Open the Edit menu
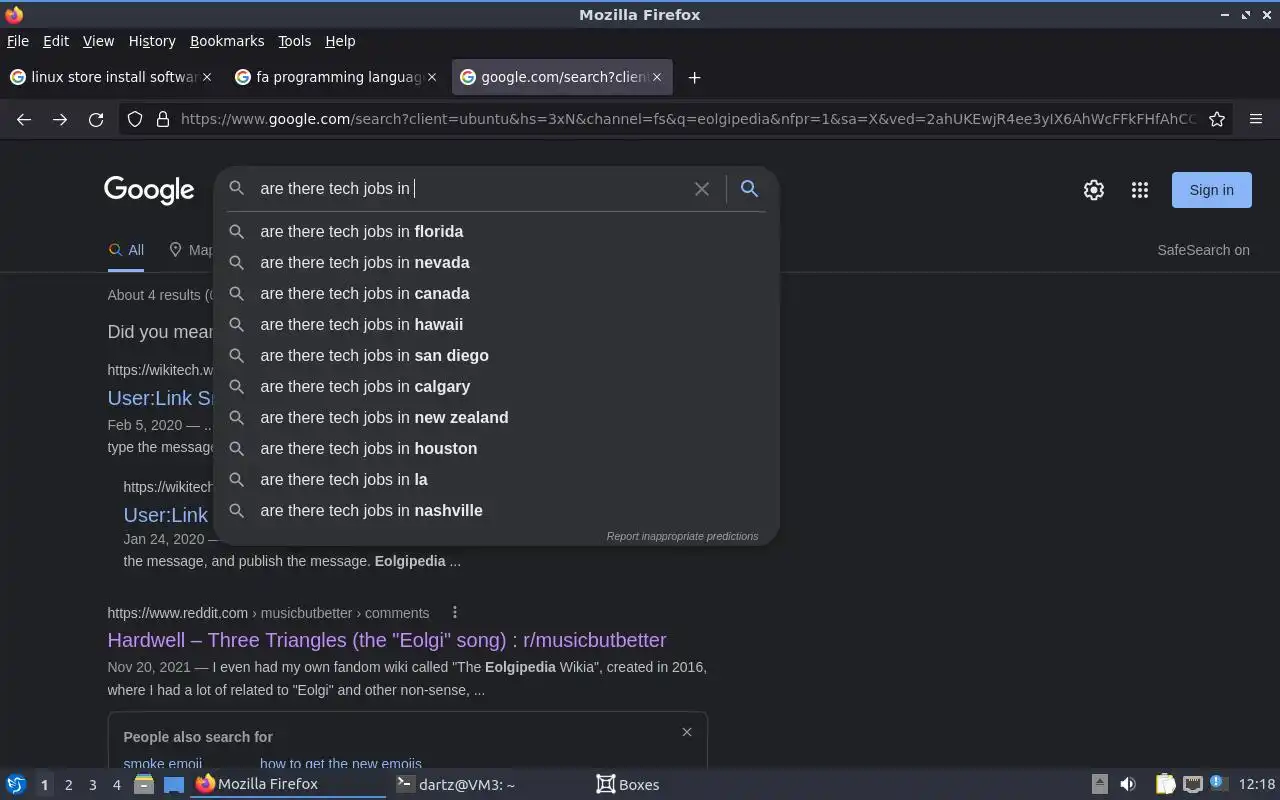This screenshot has height=800, width=1280. pos(56,41)
